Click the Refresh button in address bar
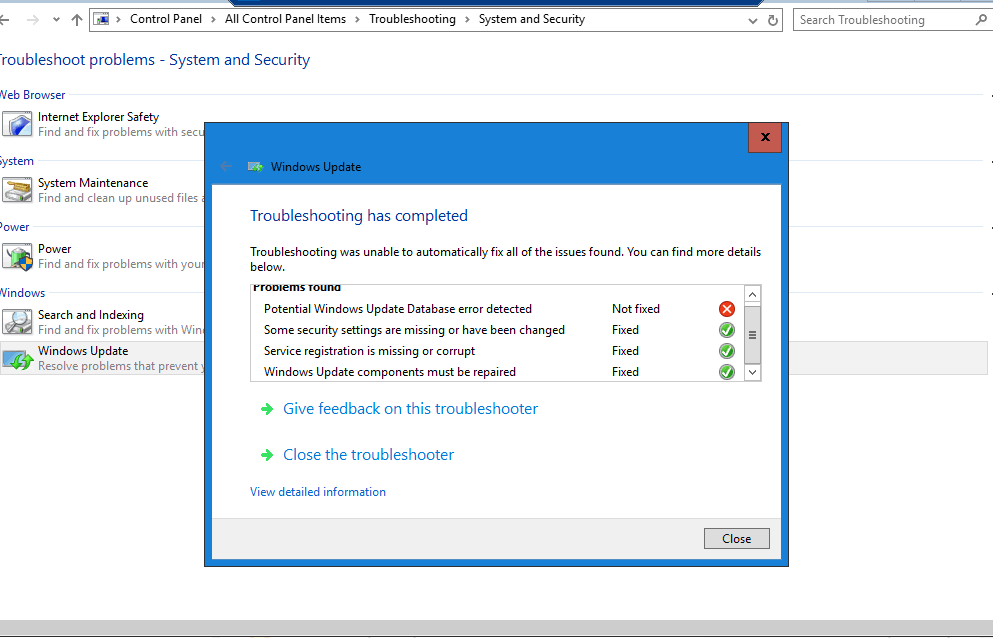This screenshot has width=993, height=638. (773, 20)
